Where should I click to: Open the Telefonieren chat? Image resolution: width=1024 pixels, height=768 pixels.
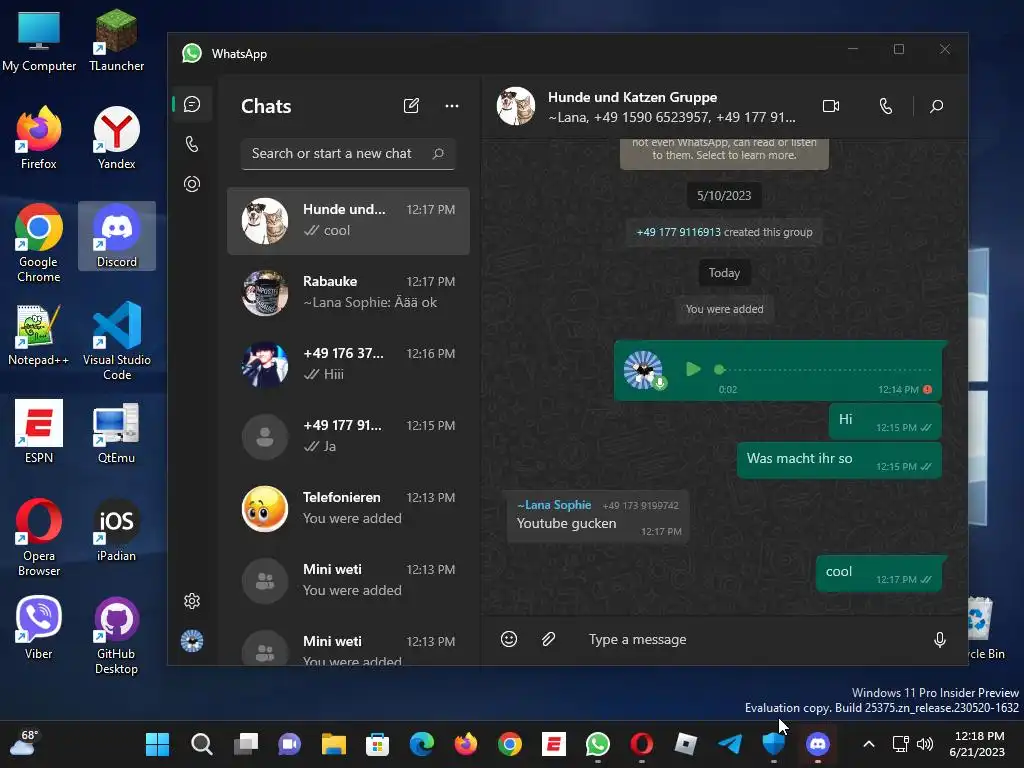[x=348, y=508]
